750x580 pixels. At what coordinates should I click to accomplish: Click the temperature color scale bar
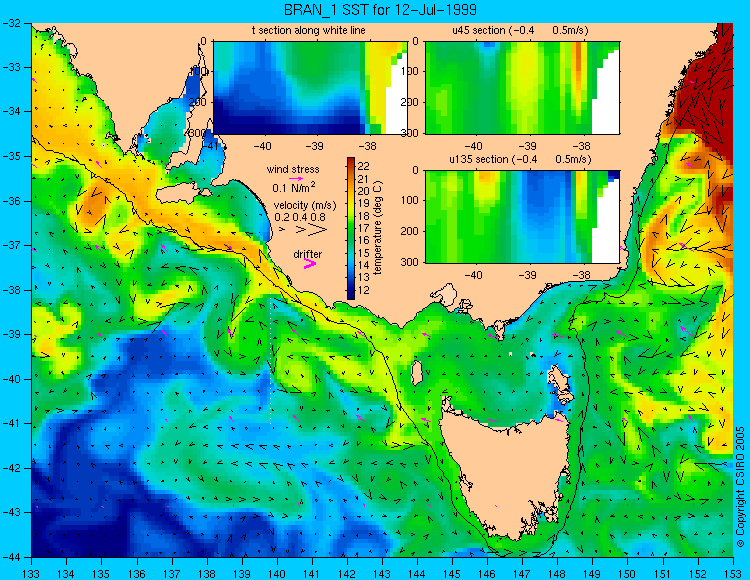click(351, 228)
